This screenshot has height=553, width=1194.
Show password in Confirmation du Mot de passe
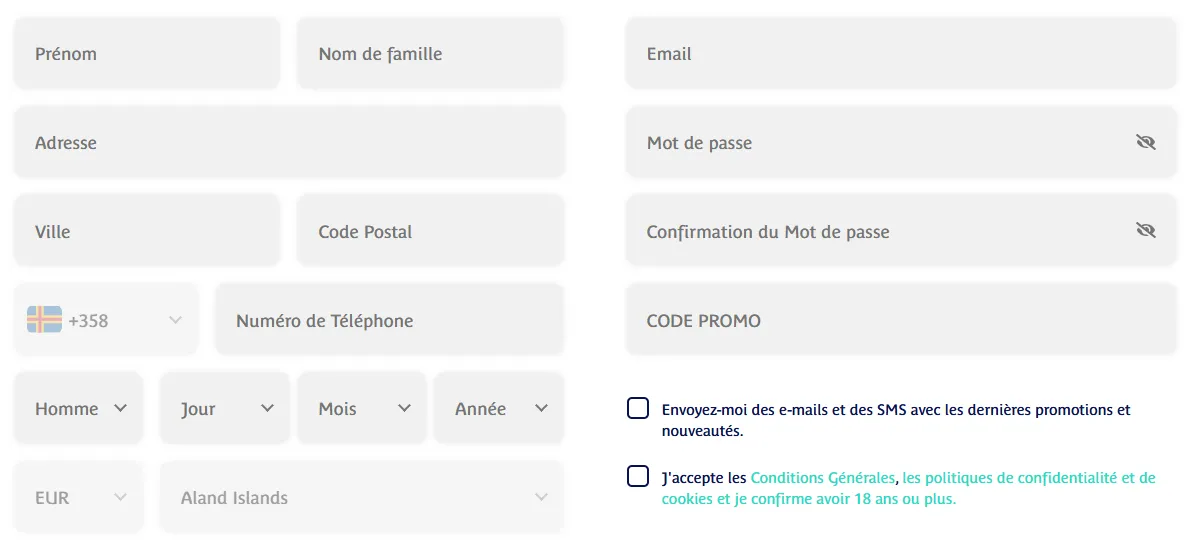(x=1145, y=231)
